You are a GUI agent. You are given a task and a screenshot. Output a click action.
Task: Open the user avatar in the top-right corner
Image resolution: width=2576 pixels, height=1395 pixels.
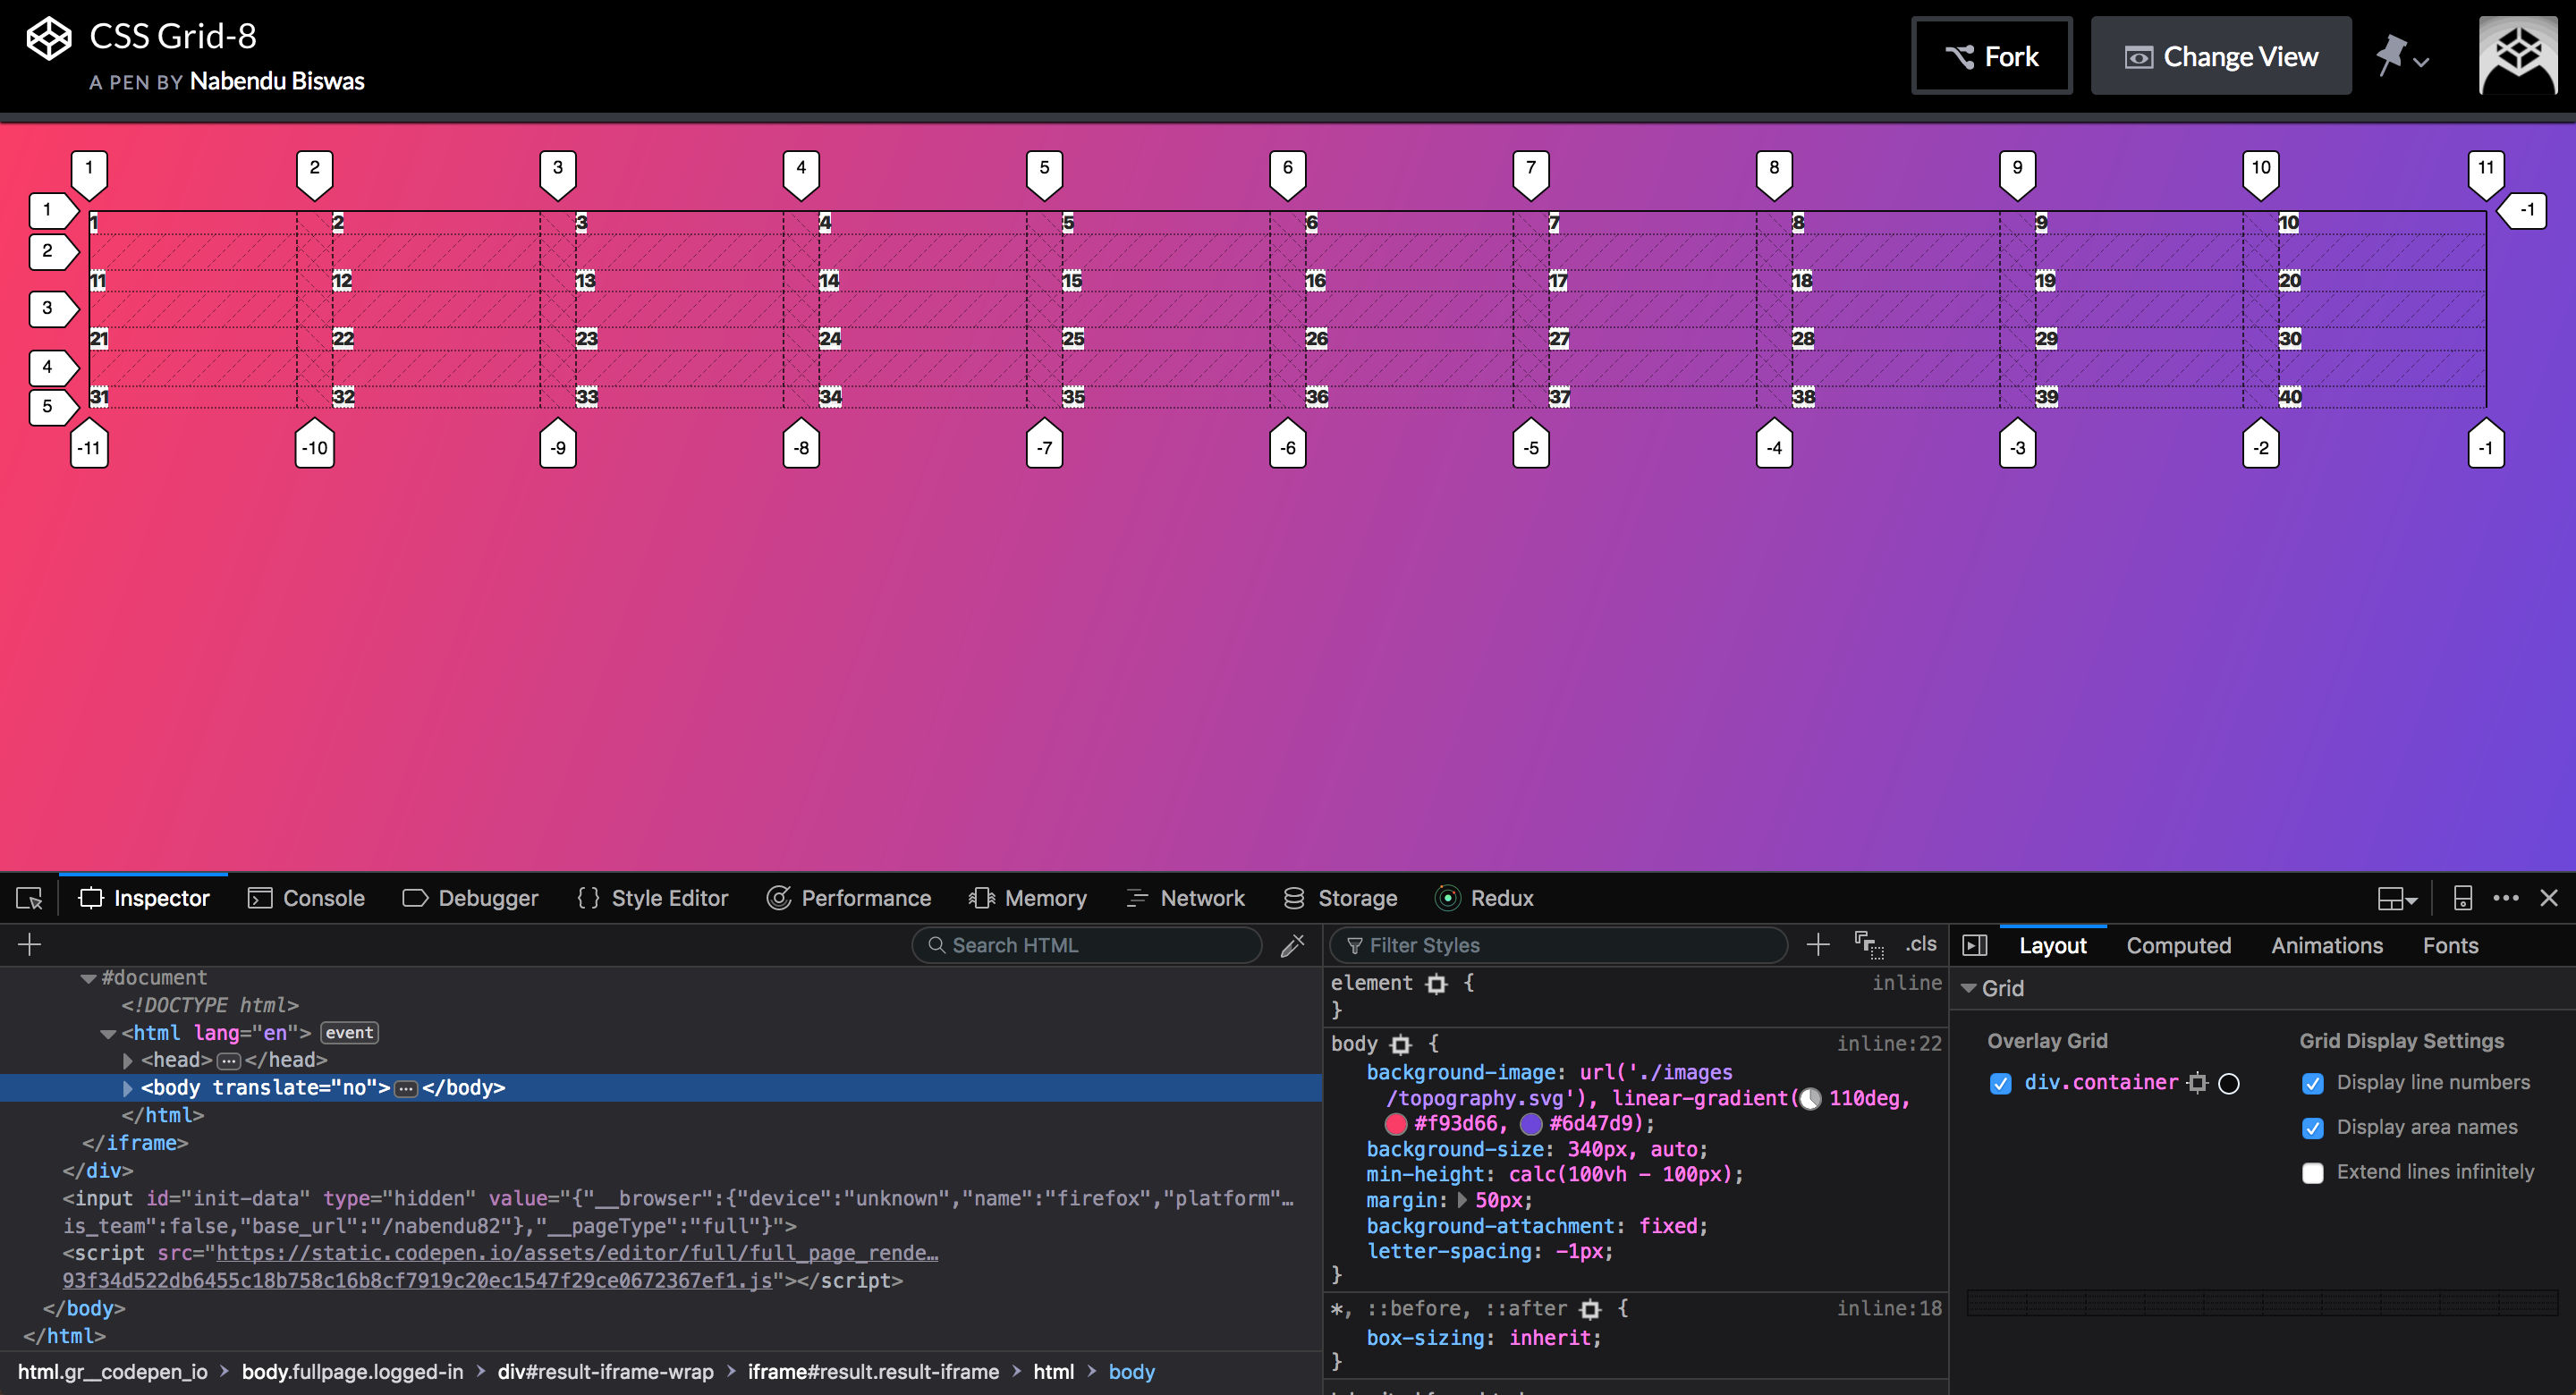pos(2518,56)
